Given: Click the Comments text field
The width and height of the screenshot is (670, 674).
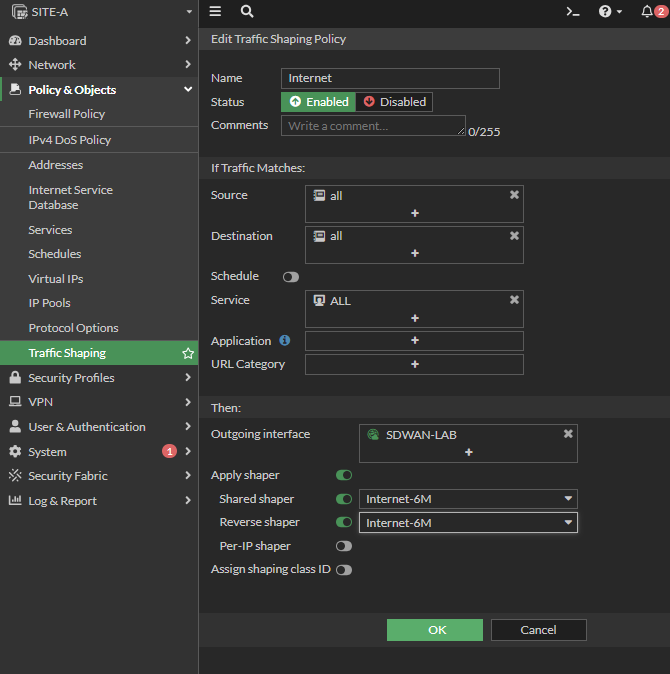Looking at the screenshot, I should coord(372,126).
